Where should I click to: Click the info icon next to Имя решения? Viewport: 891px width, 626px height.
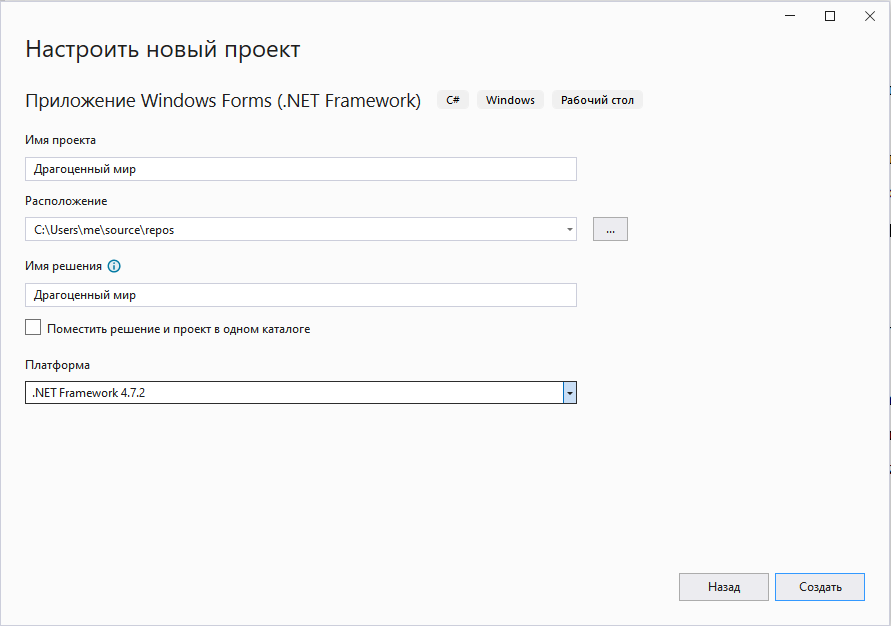(x=114, y=266)
